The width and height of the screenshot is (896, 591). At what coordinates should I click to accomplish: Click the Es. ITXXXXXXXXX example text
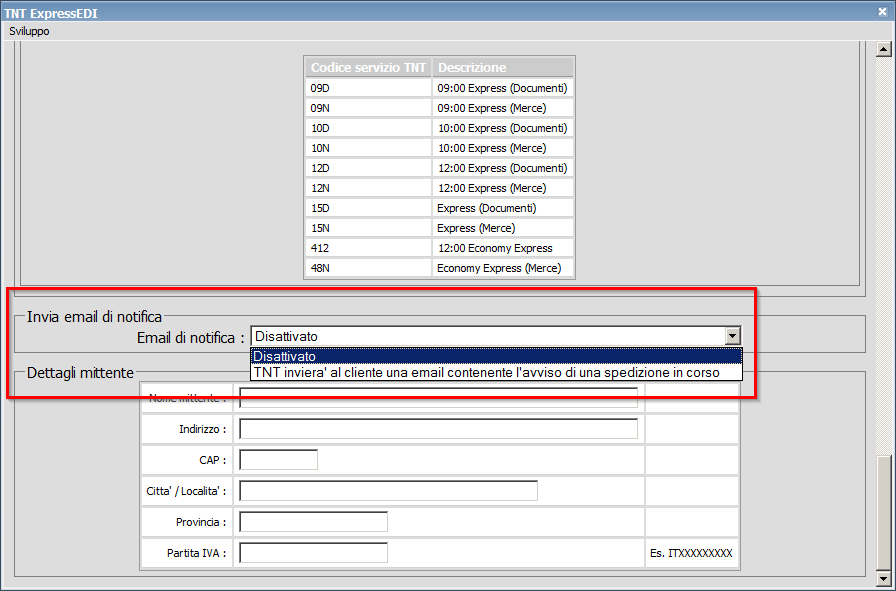691,553
